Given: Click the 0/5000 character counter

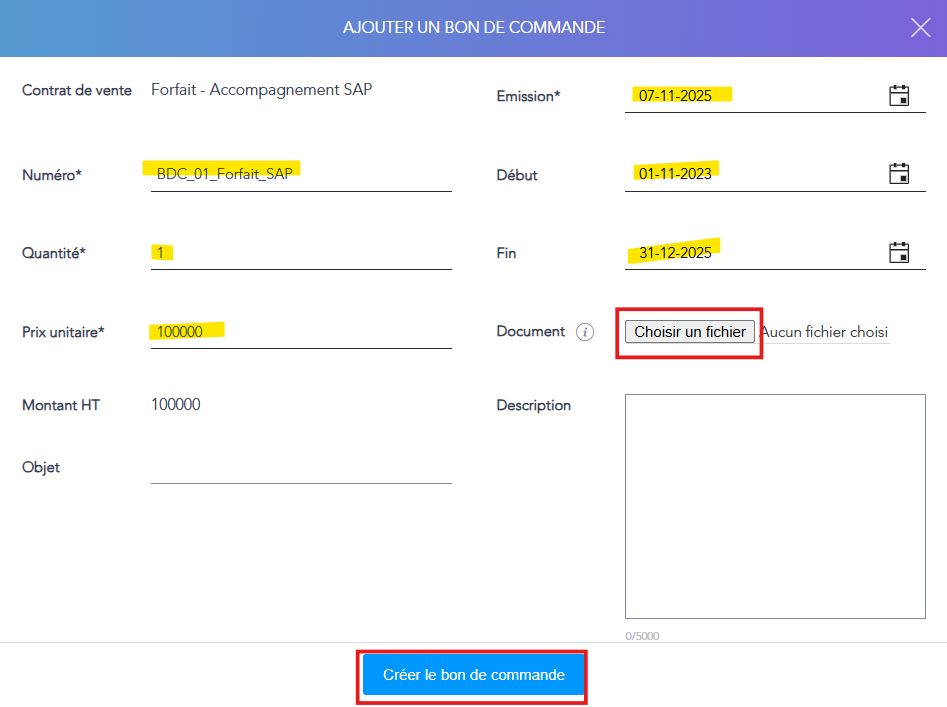Looking at the screenshot, I should (642, 636).
